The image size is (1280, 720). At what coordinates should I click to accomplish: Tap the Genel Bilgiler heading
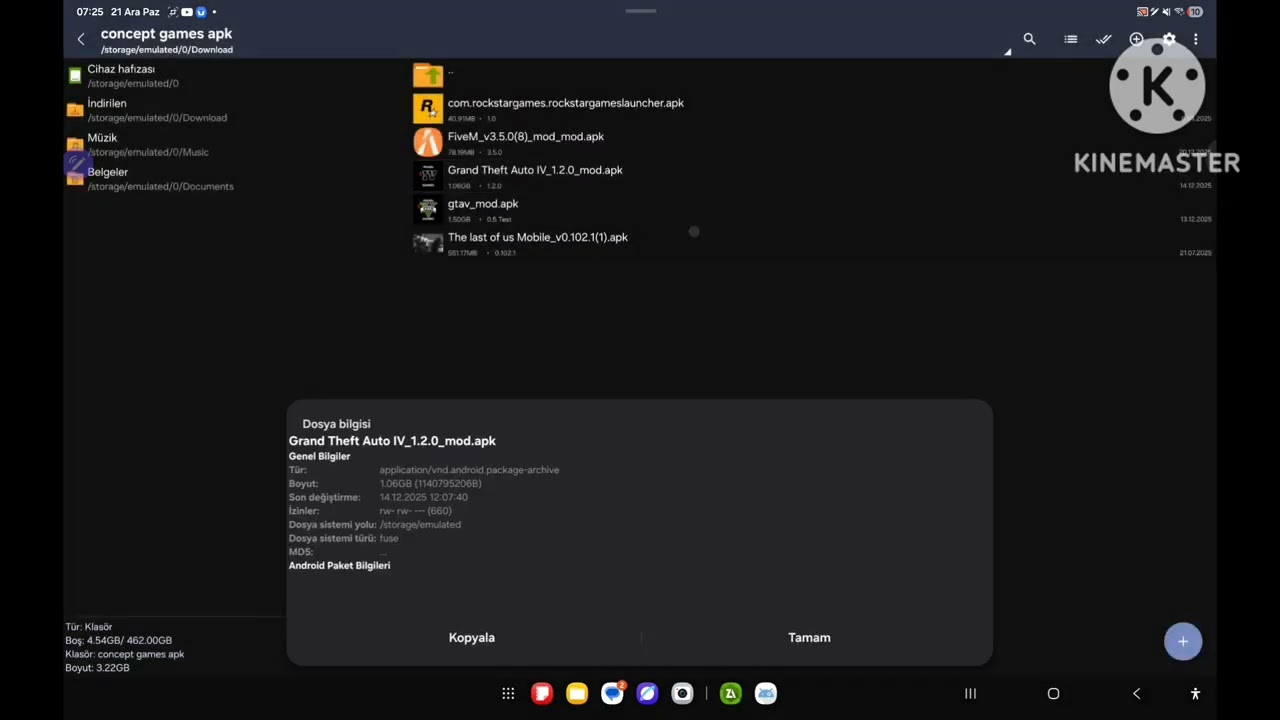click(x=319, y=456)
